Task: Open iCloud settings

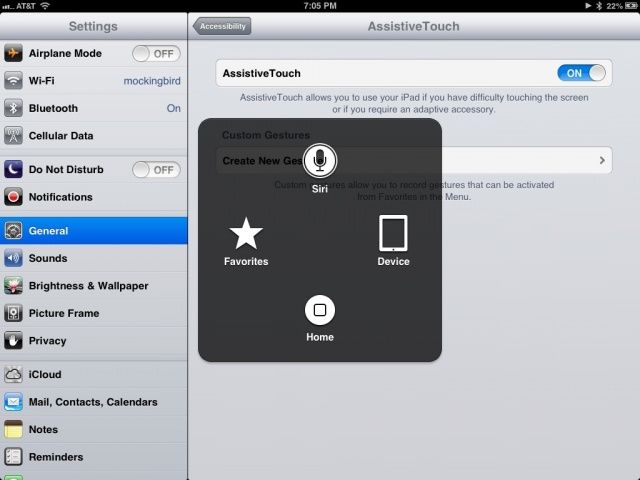Action: [x=93, y=374]
